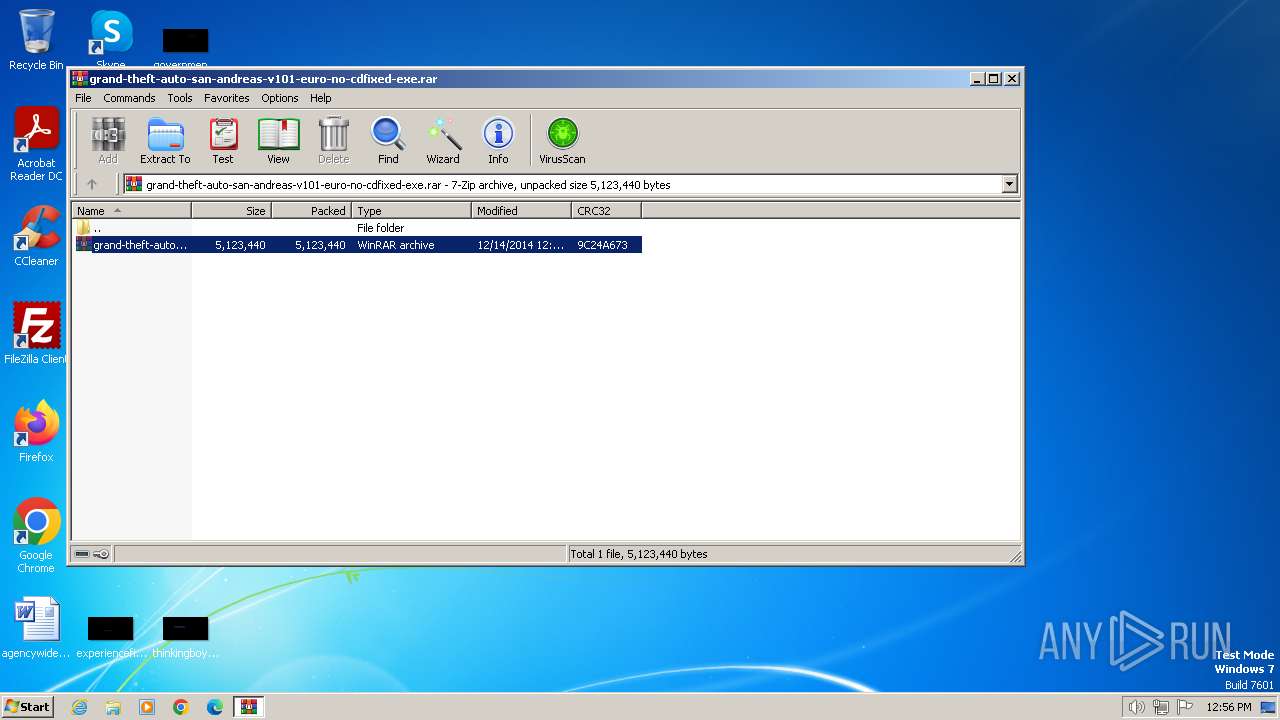
Task: Show archive Info
Action: click(x=498, y=140)
